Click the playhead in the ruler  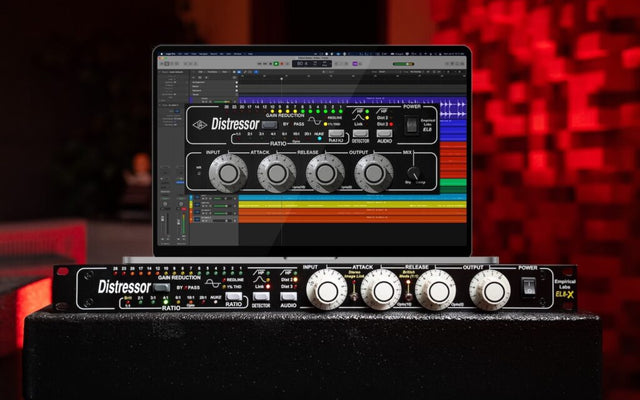click(x=282, y=78)
